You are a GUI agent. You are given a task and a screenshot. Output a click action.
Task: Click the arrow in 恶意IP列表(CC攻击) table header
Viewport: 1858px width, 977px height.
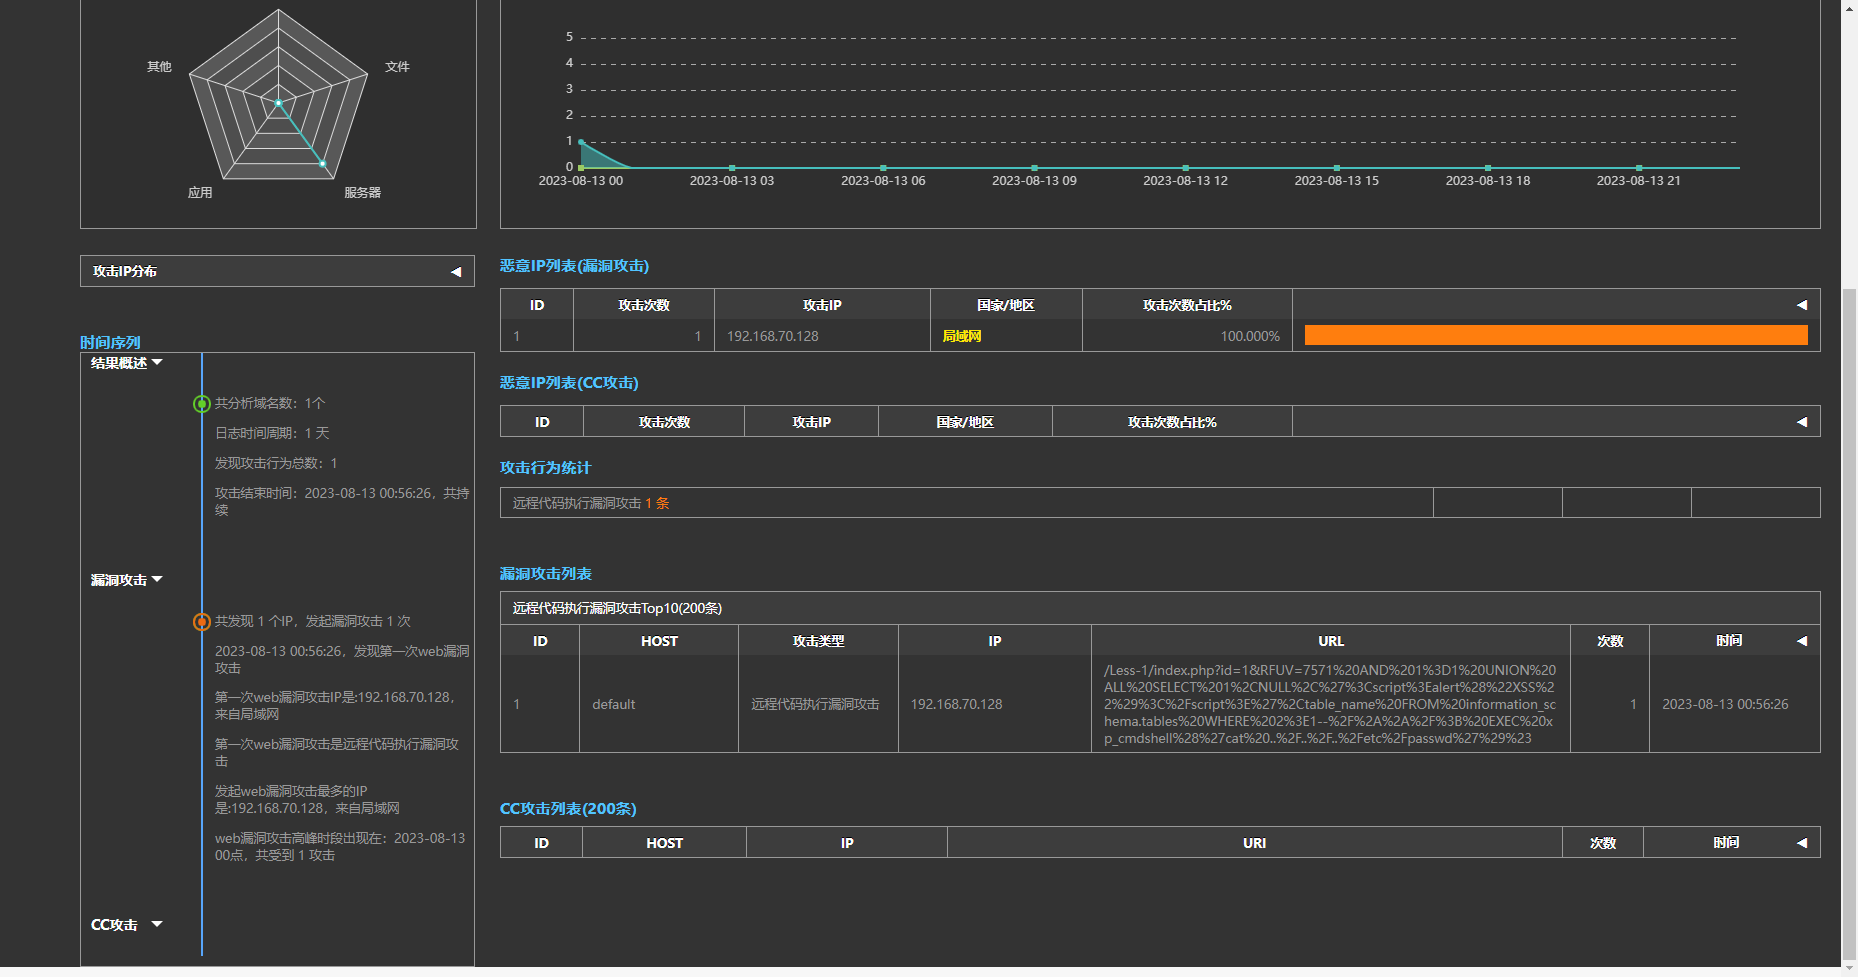tap(1802, 422)
